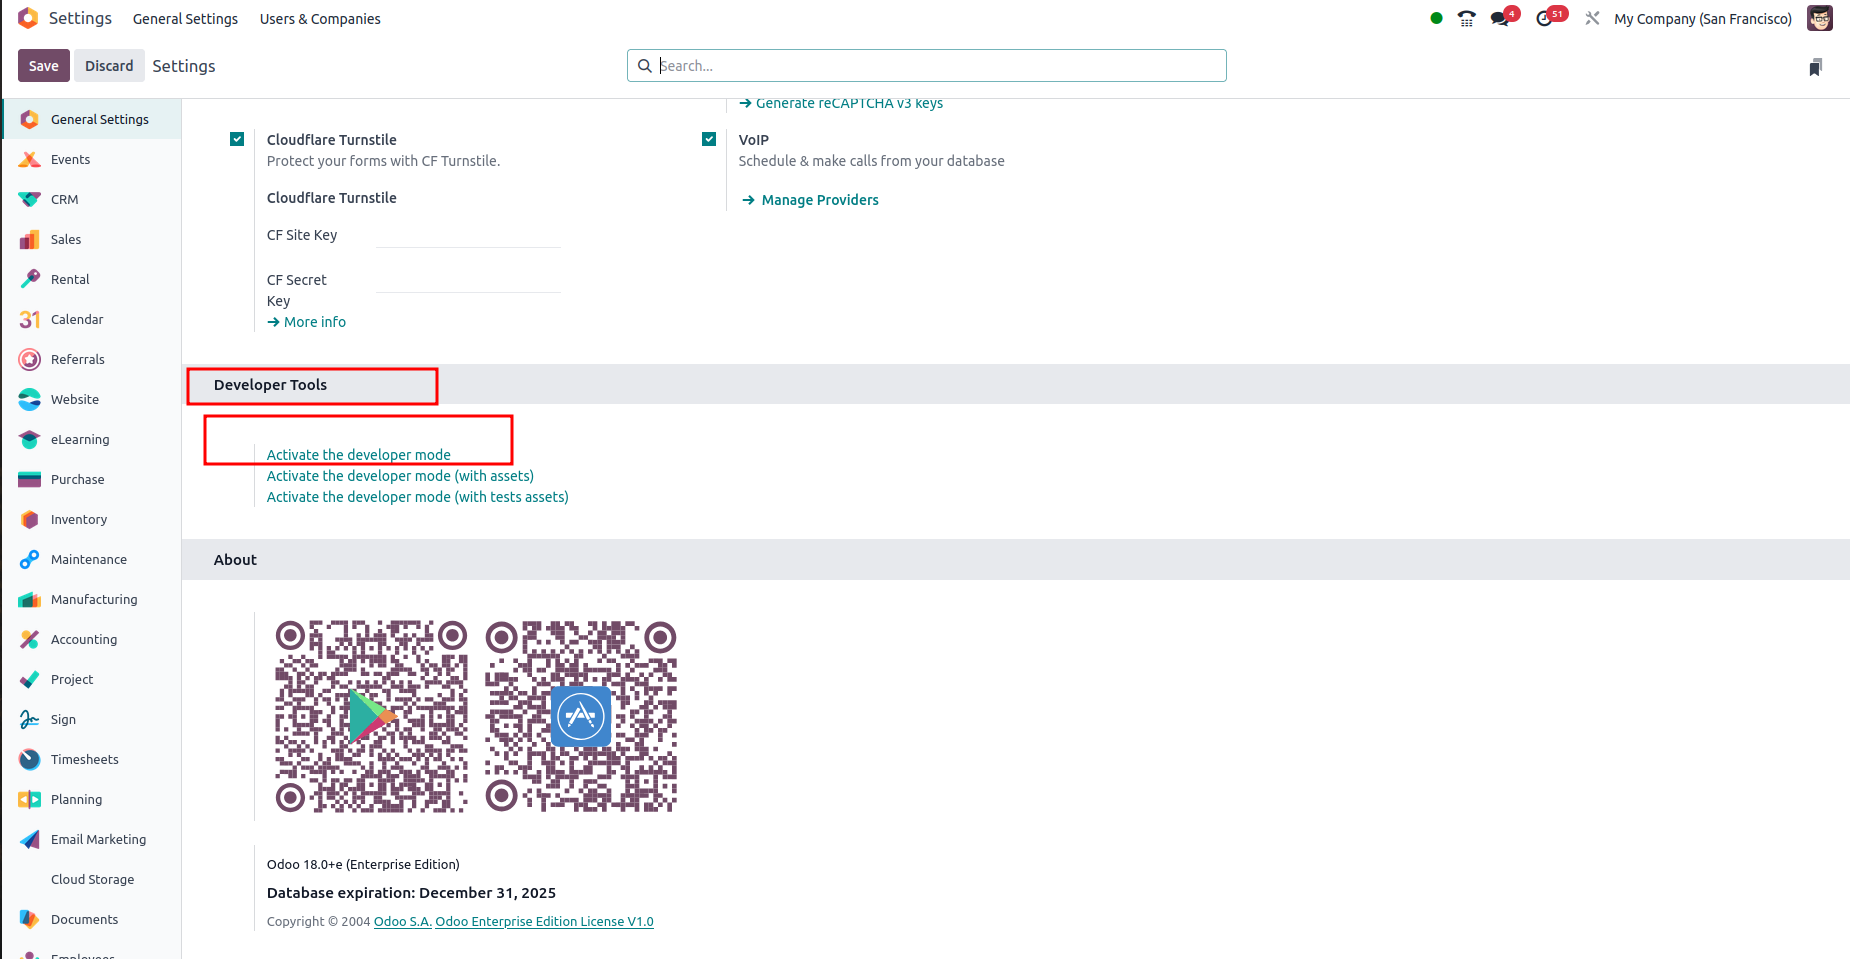Uncheck the Cloudflare Turnstile checkbox
The width and height of the screenshot is (1850, 959).
[x=237, y=139]
